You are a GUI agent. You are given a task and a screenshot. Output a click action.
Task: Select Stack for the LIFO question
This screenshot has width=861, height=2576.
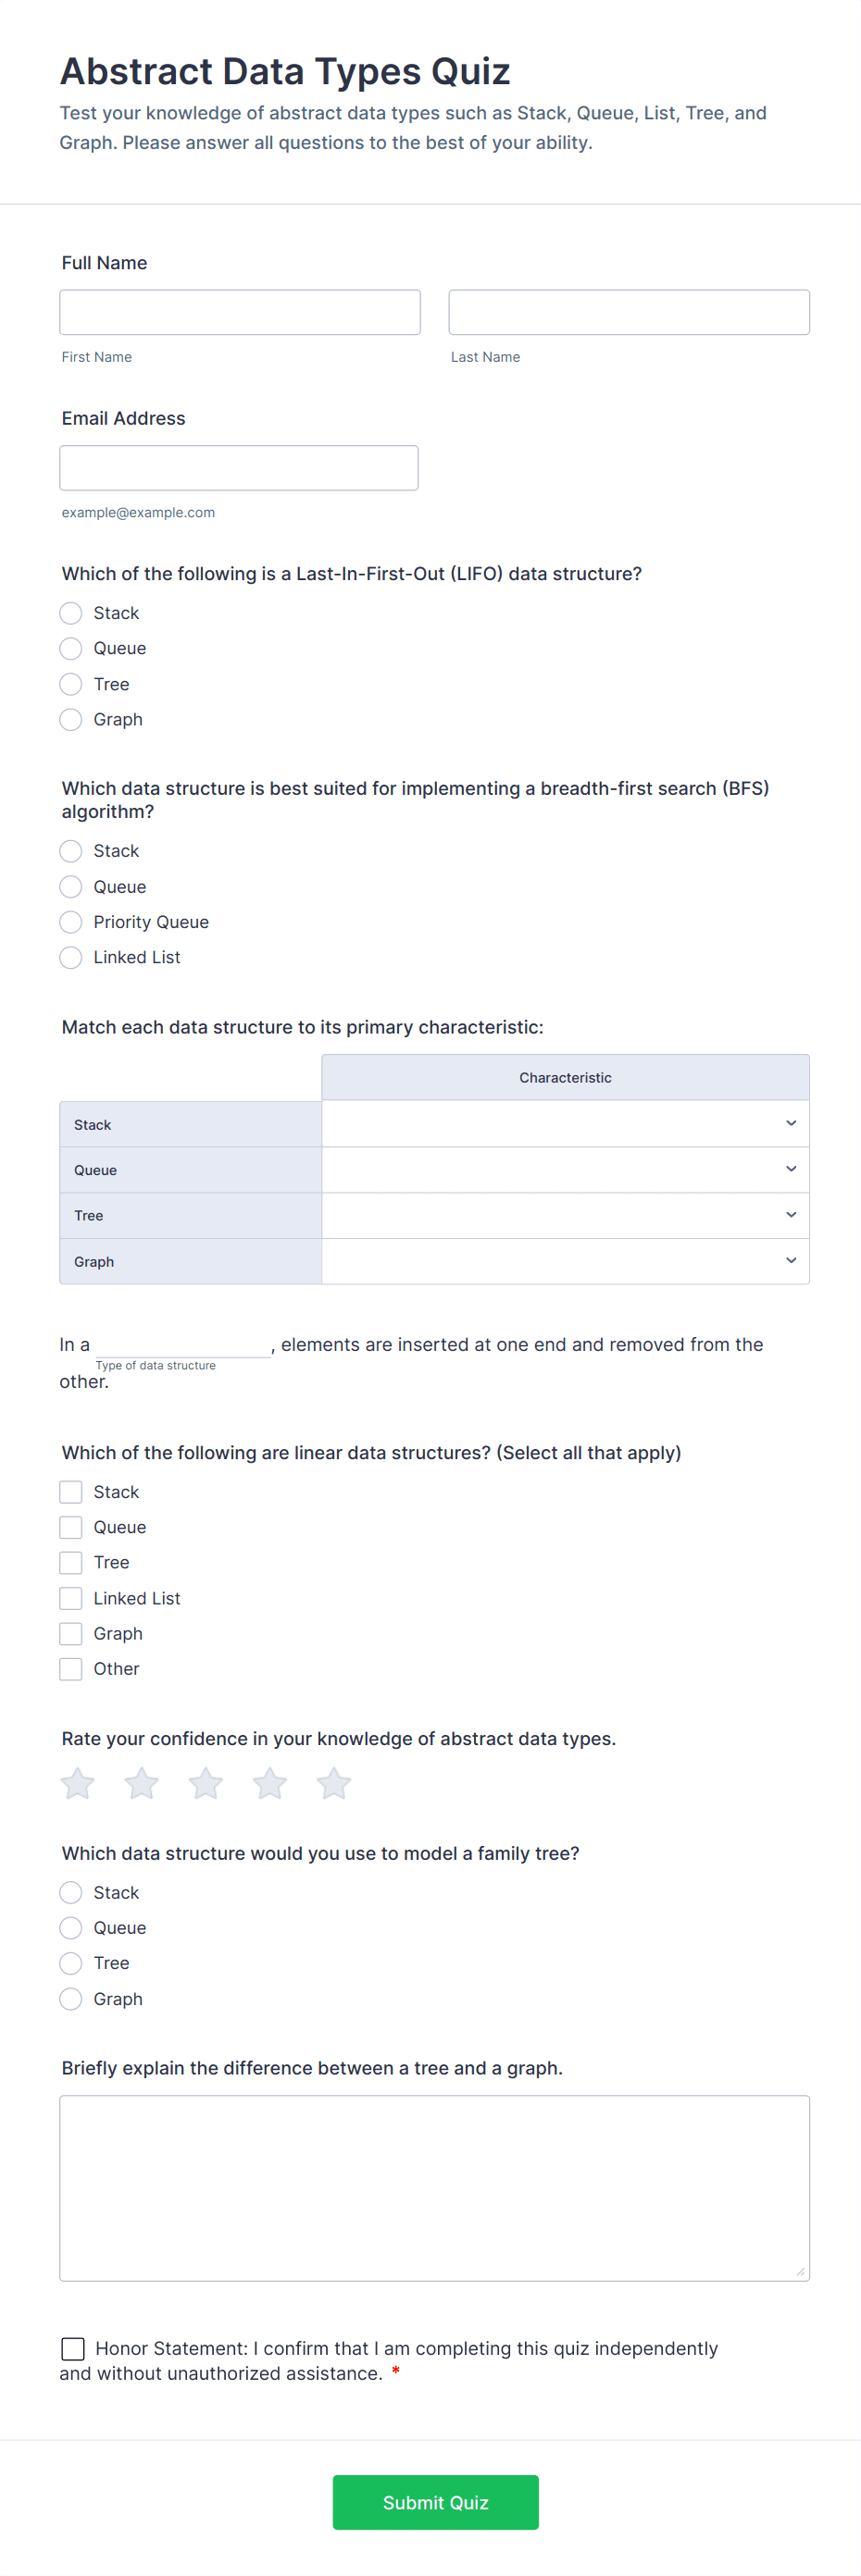click(x=70, y=613)
